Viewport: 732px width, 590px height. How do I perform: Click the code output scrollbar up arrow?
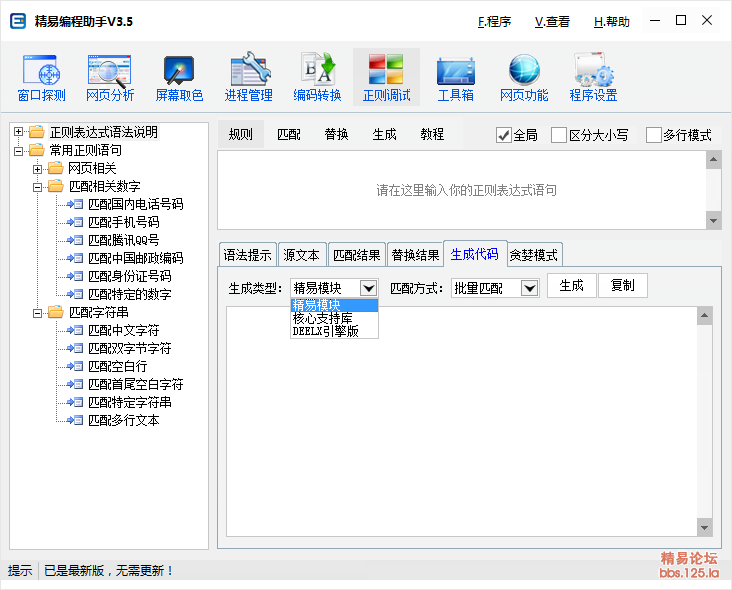pos(704,316)
